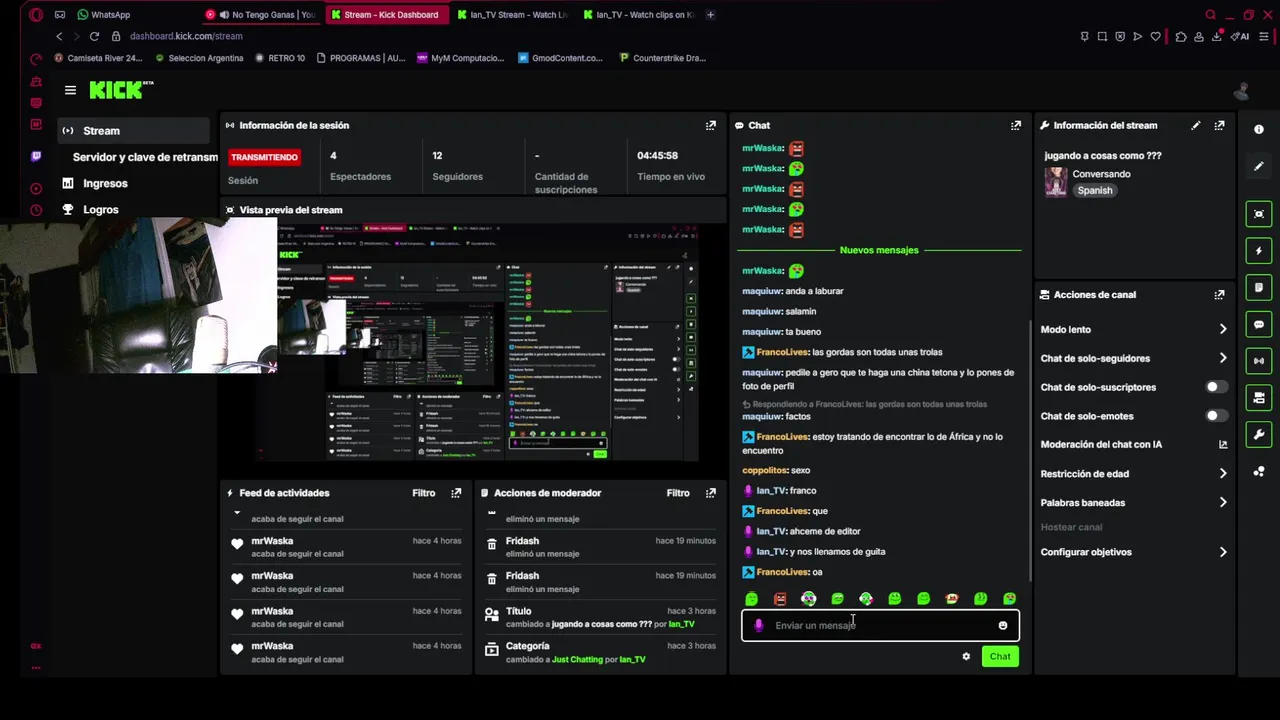Open the hamburger menu beside Kick logo

pyautogui.click(x=70, y=90)
